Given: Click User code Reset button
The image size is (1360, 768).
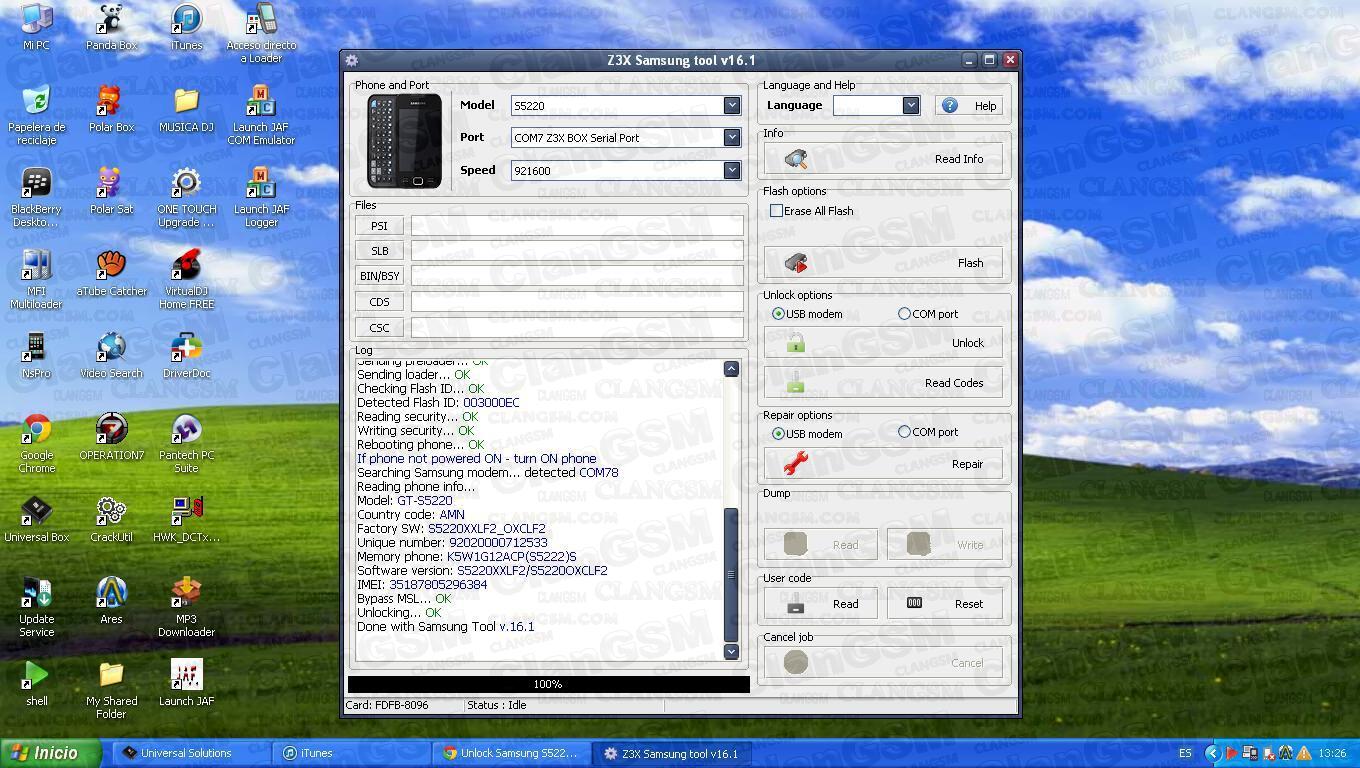Looking at the screenshot, I should [945, 604].
